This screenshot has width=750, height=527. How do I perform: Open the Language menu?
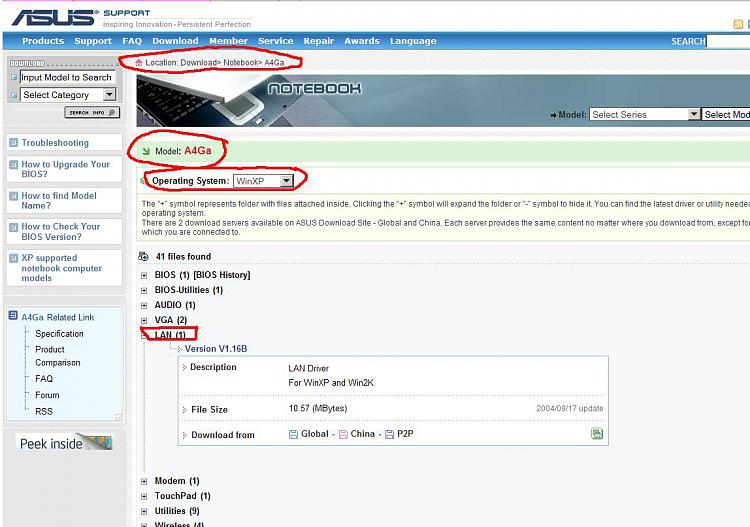pos(413,41)
